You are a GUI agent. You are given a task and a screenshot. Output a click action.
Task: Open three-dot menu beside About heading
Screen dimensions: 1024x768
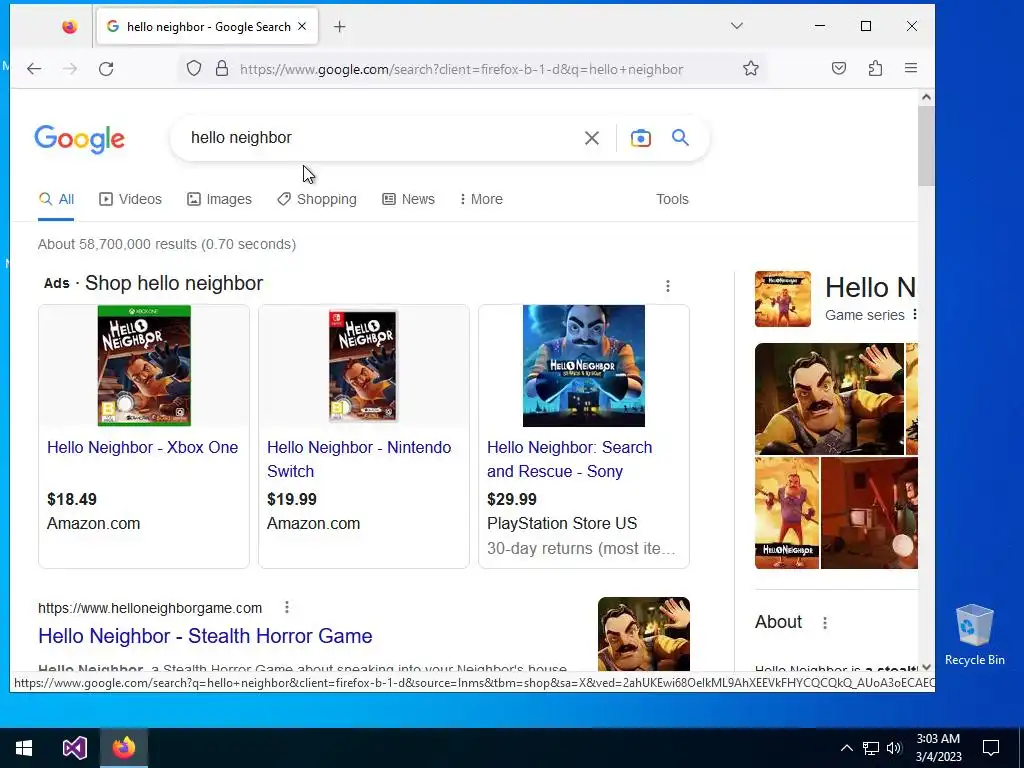pos(825,622)
